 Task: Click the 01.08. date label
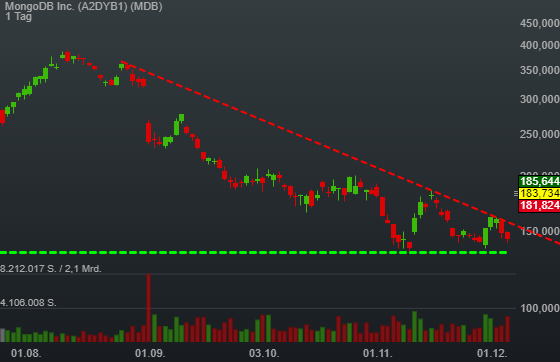tap(26, 353)
